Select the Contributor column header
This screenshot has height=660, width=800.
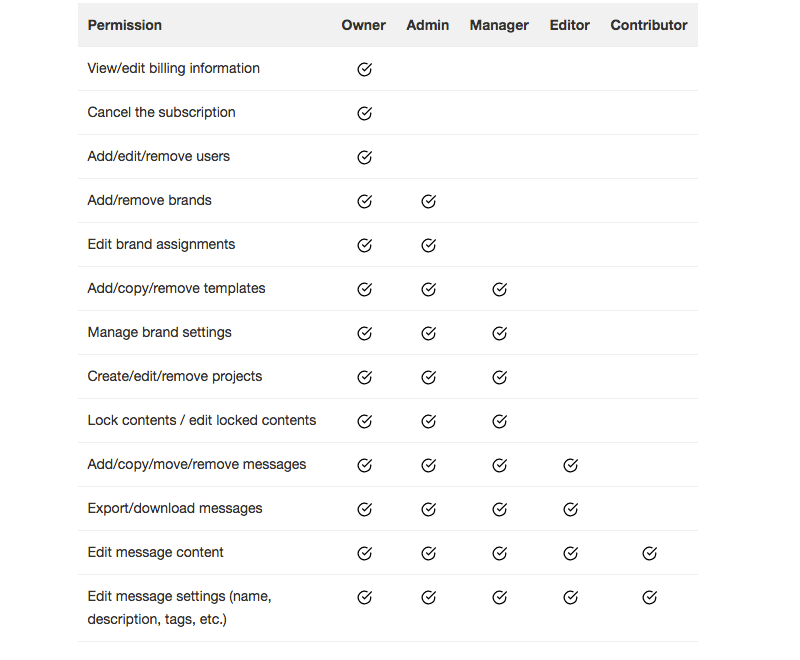point(649,25)
